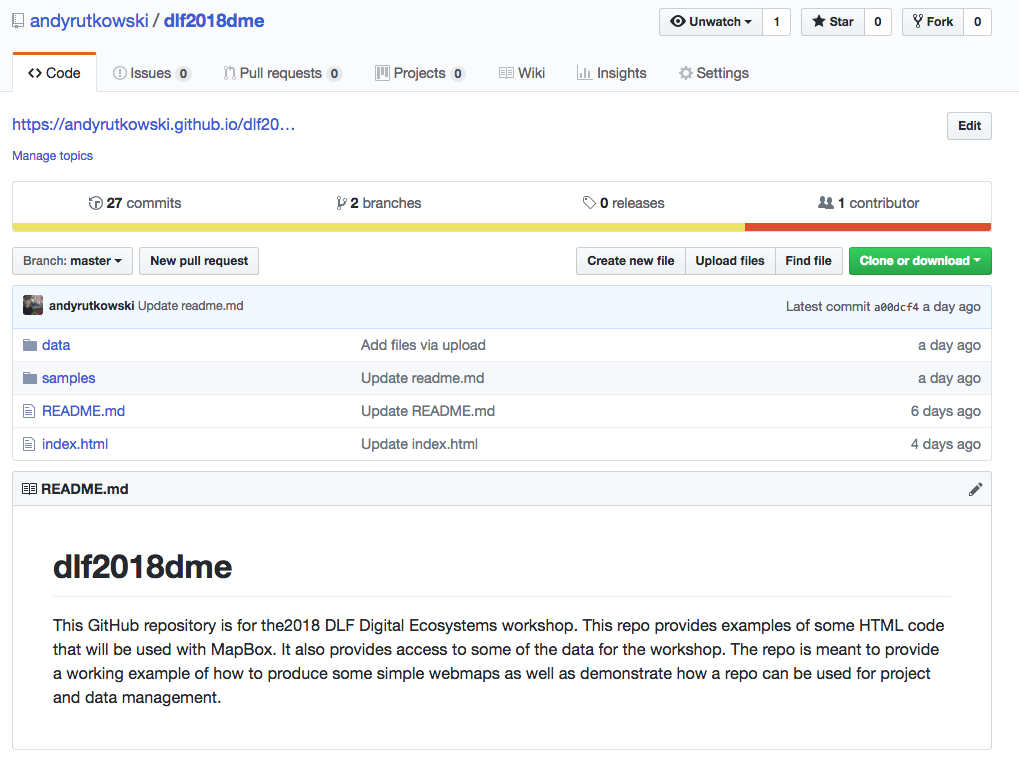Click the watchers count 1
Screen dimensions: 1019x764
(x=777, y=22)
